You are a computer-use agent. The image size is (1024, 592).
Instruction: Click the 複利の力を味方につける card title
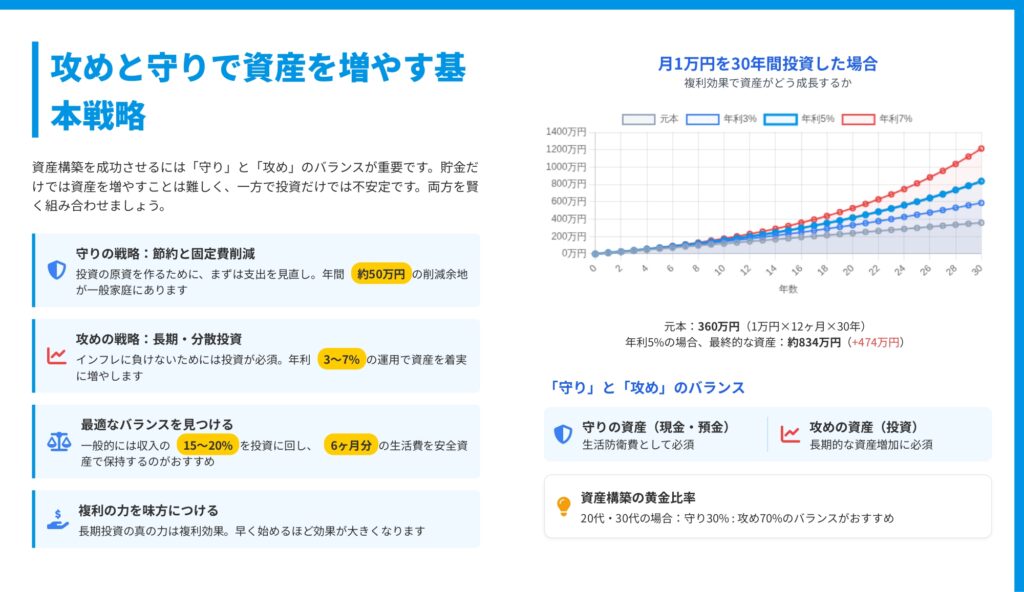148,510
